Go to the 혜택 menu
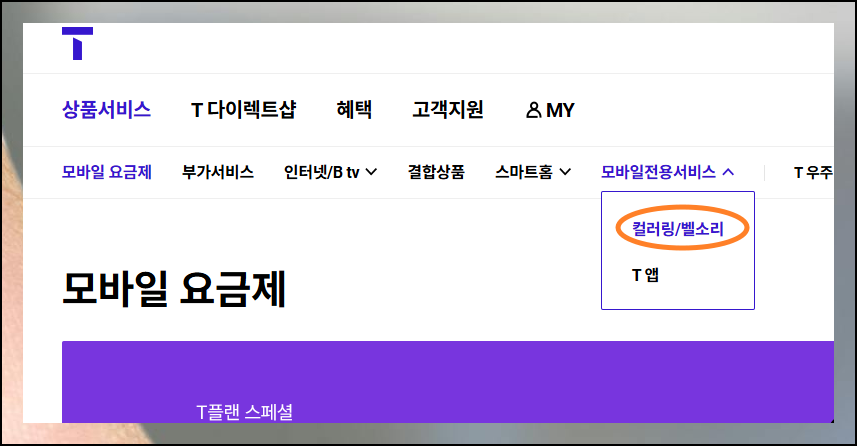The image size is (857, 446). [x=354, y=110]
